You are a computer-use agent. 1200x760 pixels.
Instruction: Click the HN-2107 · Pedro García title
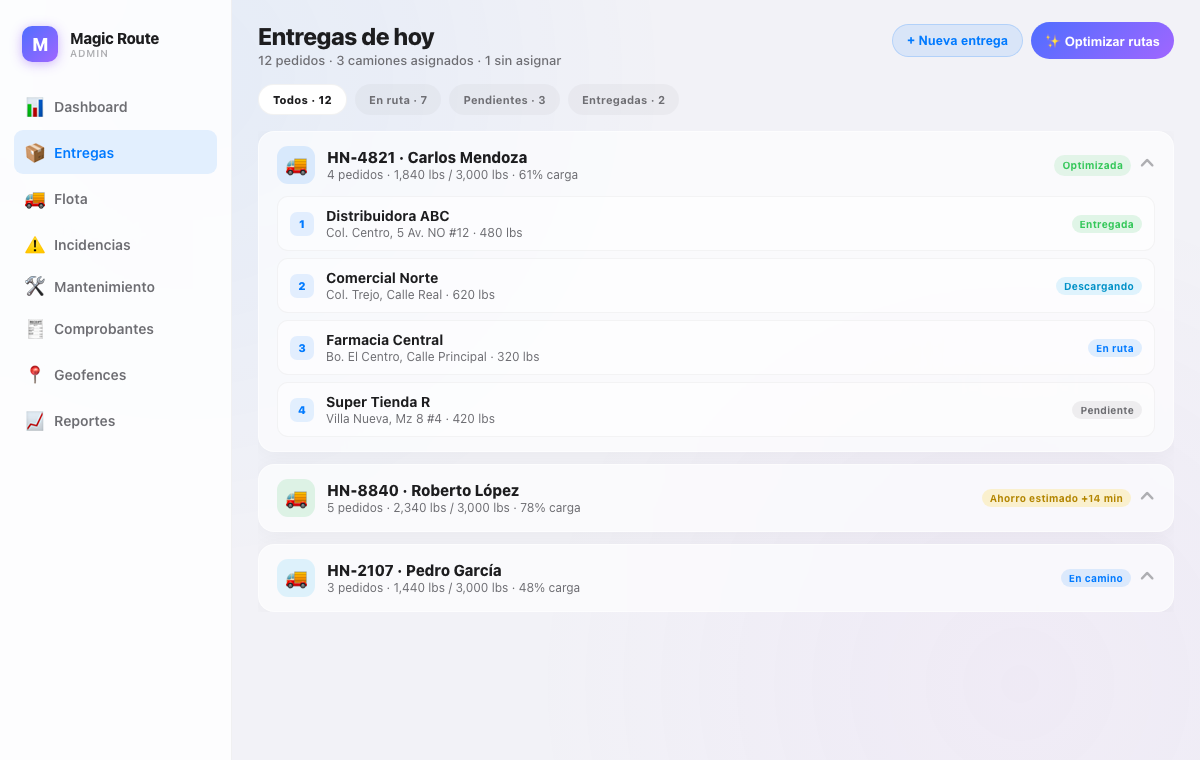tap(414, 570)
